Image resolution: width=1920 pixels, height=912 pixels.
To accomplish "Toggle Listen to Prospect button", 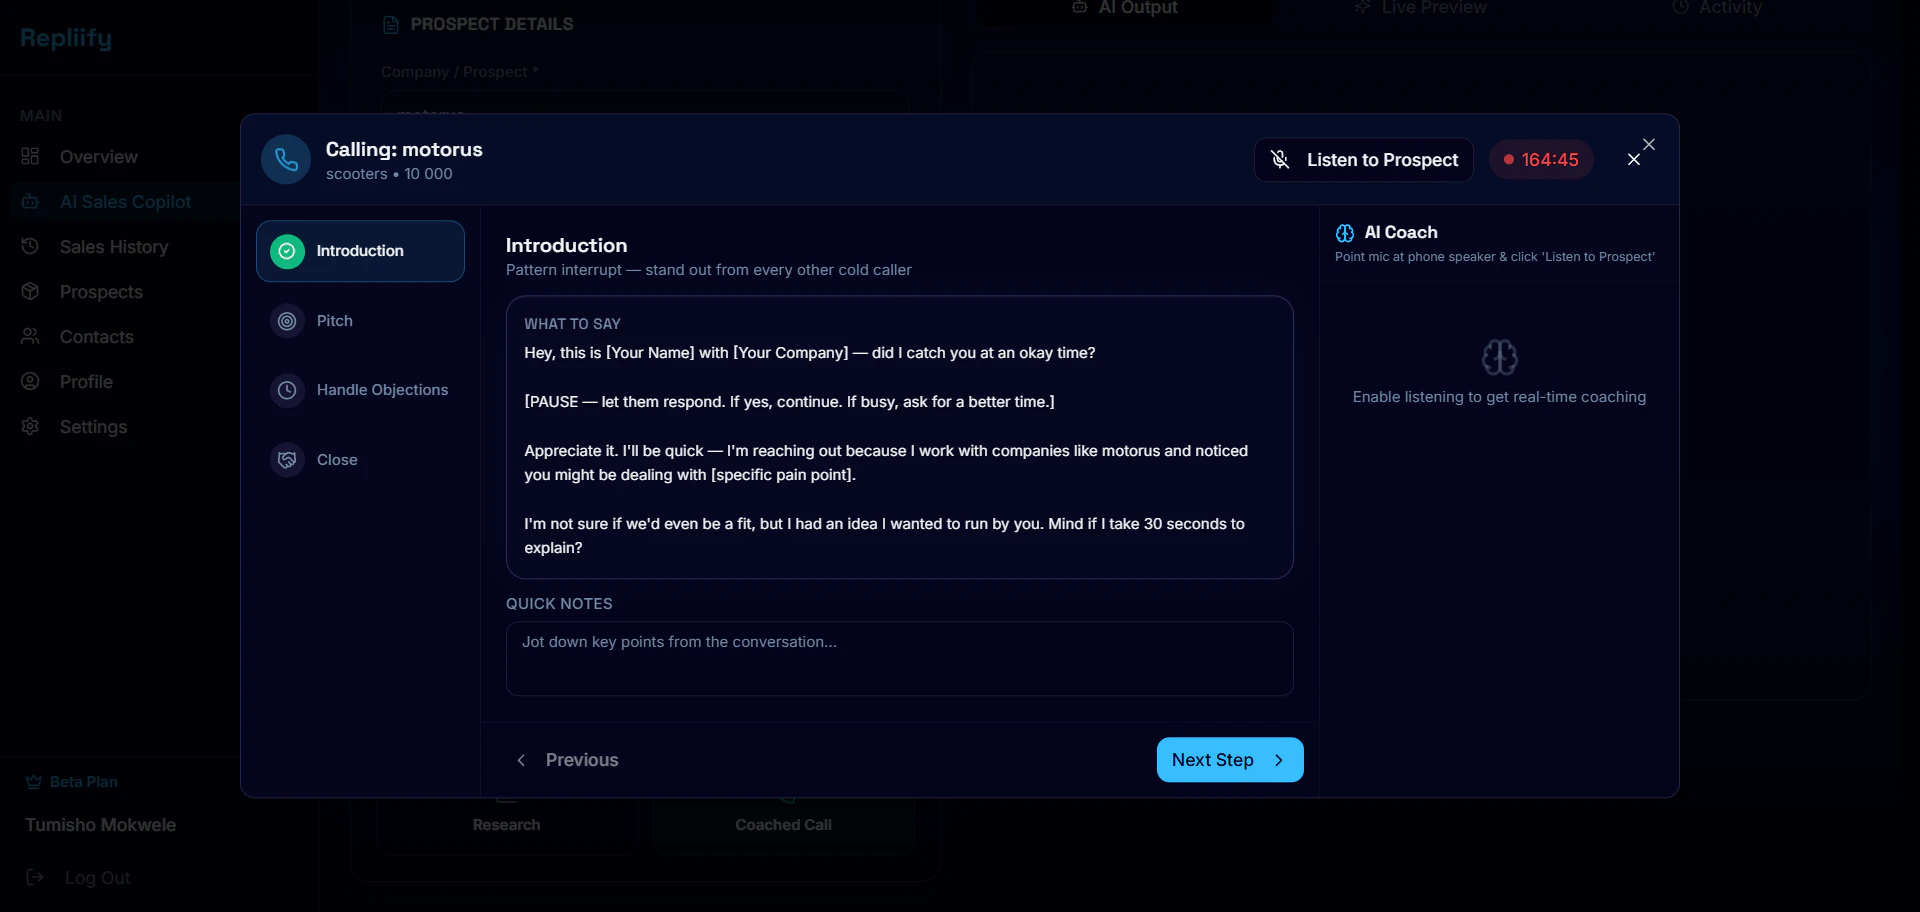I will (x=1364, y=160).
